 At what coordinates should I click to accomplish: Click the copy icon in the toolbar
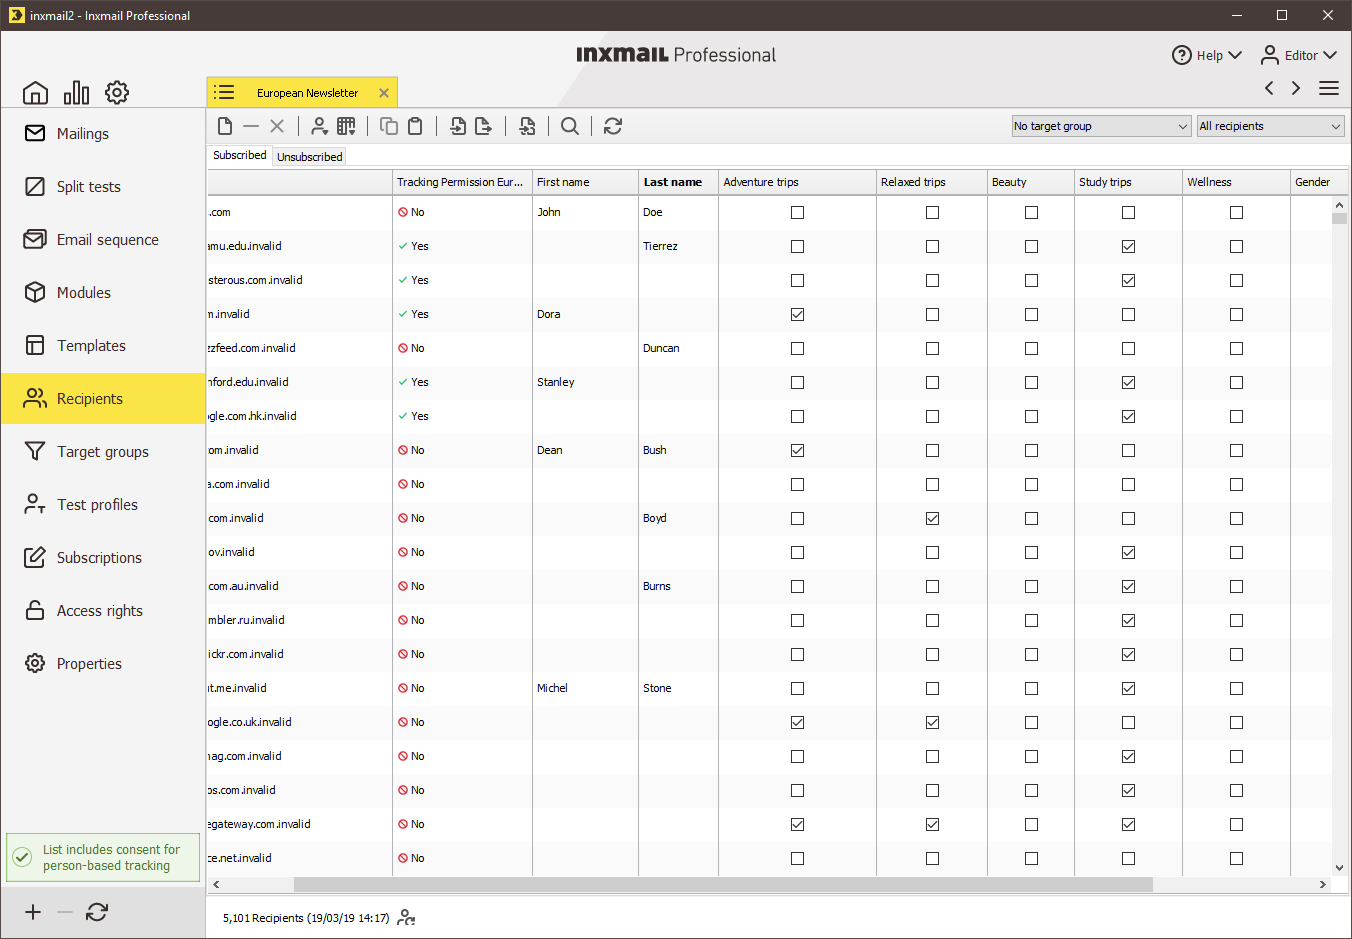pos(389,126)
